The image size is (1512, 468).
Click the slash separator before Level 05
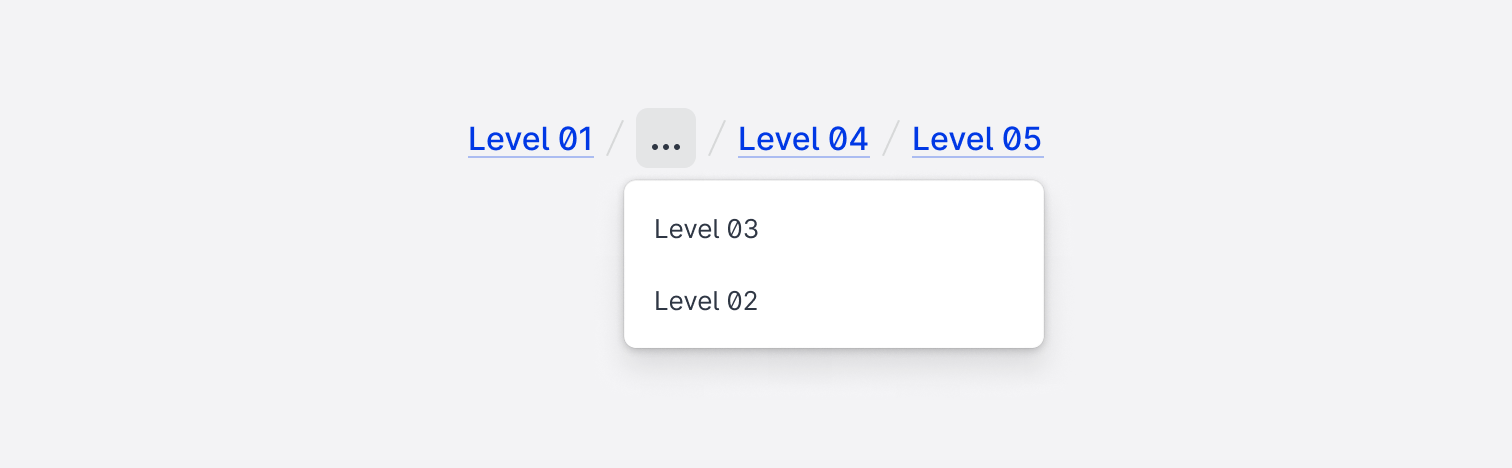pyautogui.click(x=890, y=139)
